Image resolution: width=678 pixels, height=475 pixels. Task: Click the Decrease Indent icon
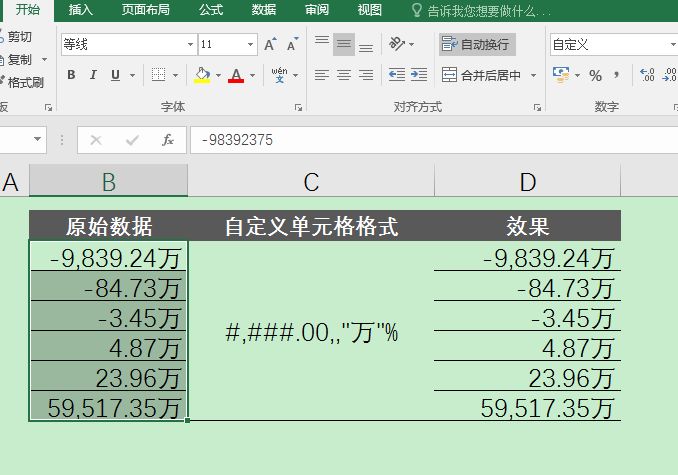pos(397,75)
